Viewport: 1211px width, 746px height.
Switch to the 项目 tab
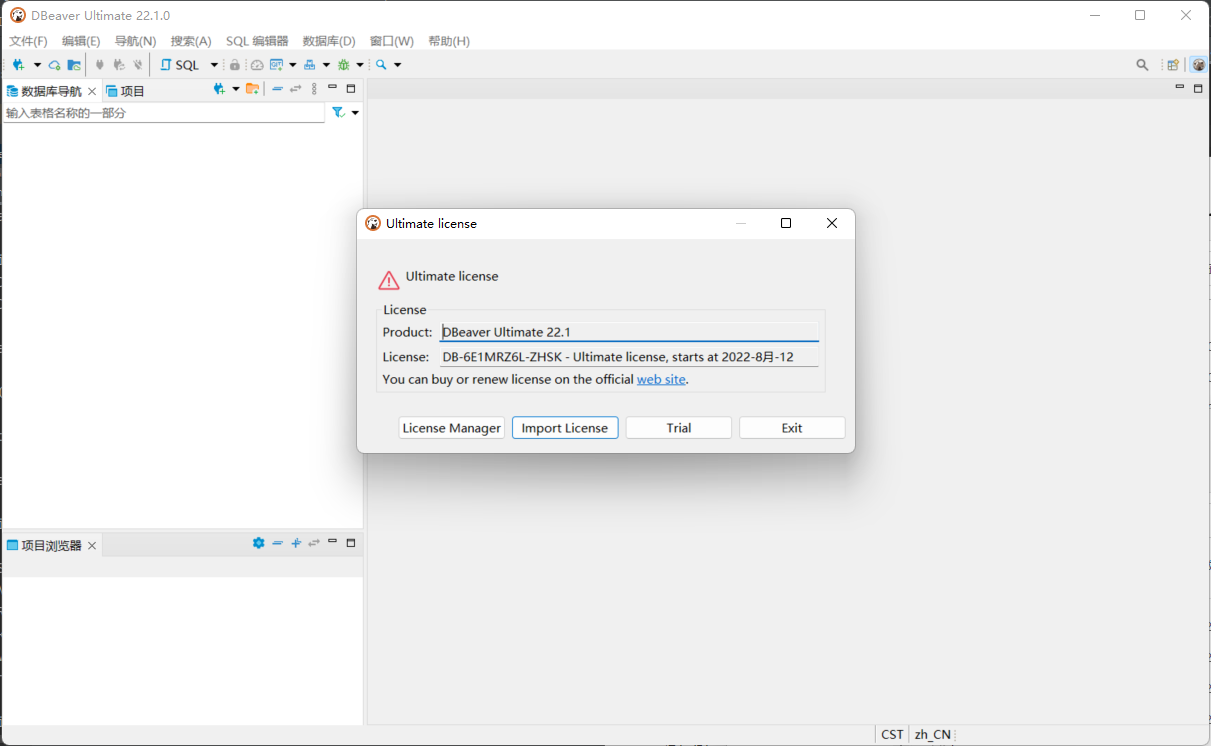click(x=126, y=91)
